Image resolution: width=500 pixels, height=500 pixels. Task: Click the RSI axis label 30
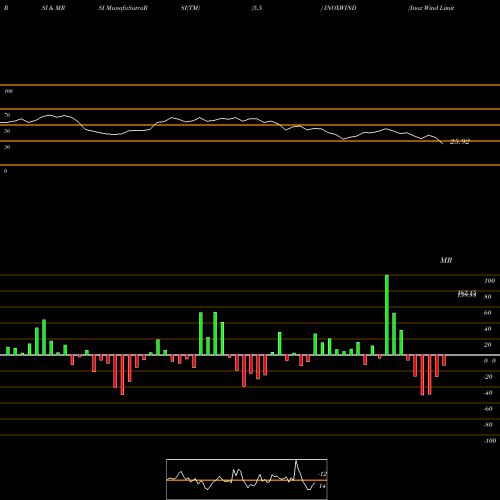(x=7, y=147)
